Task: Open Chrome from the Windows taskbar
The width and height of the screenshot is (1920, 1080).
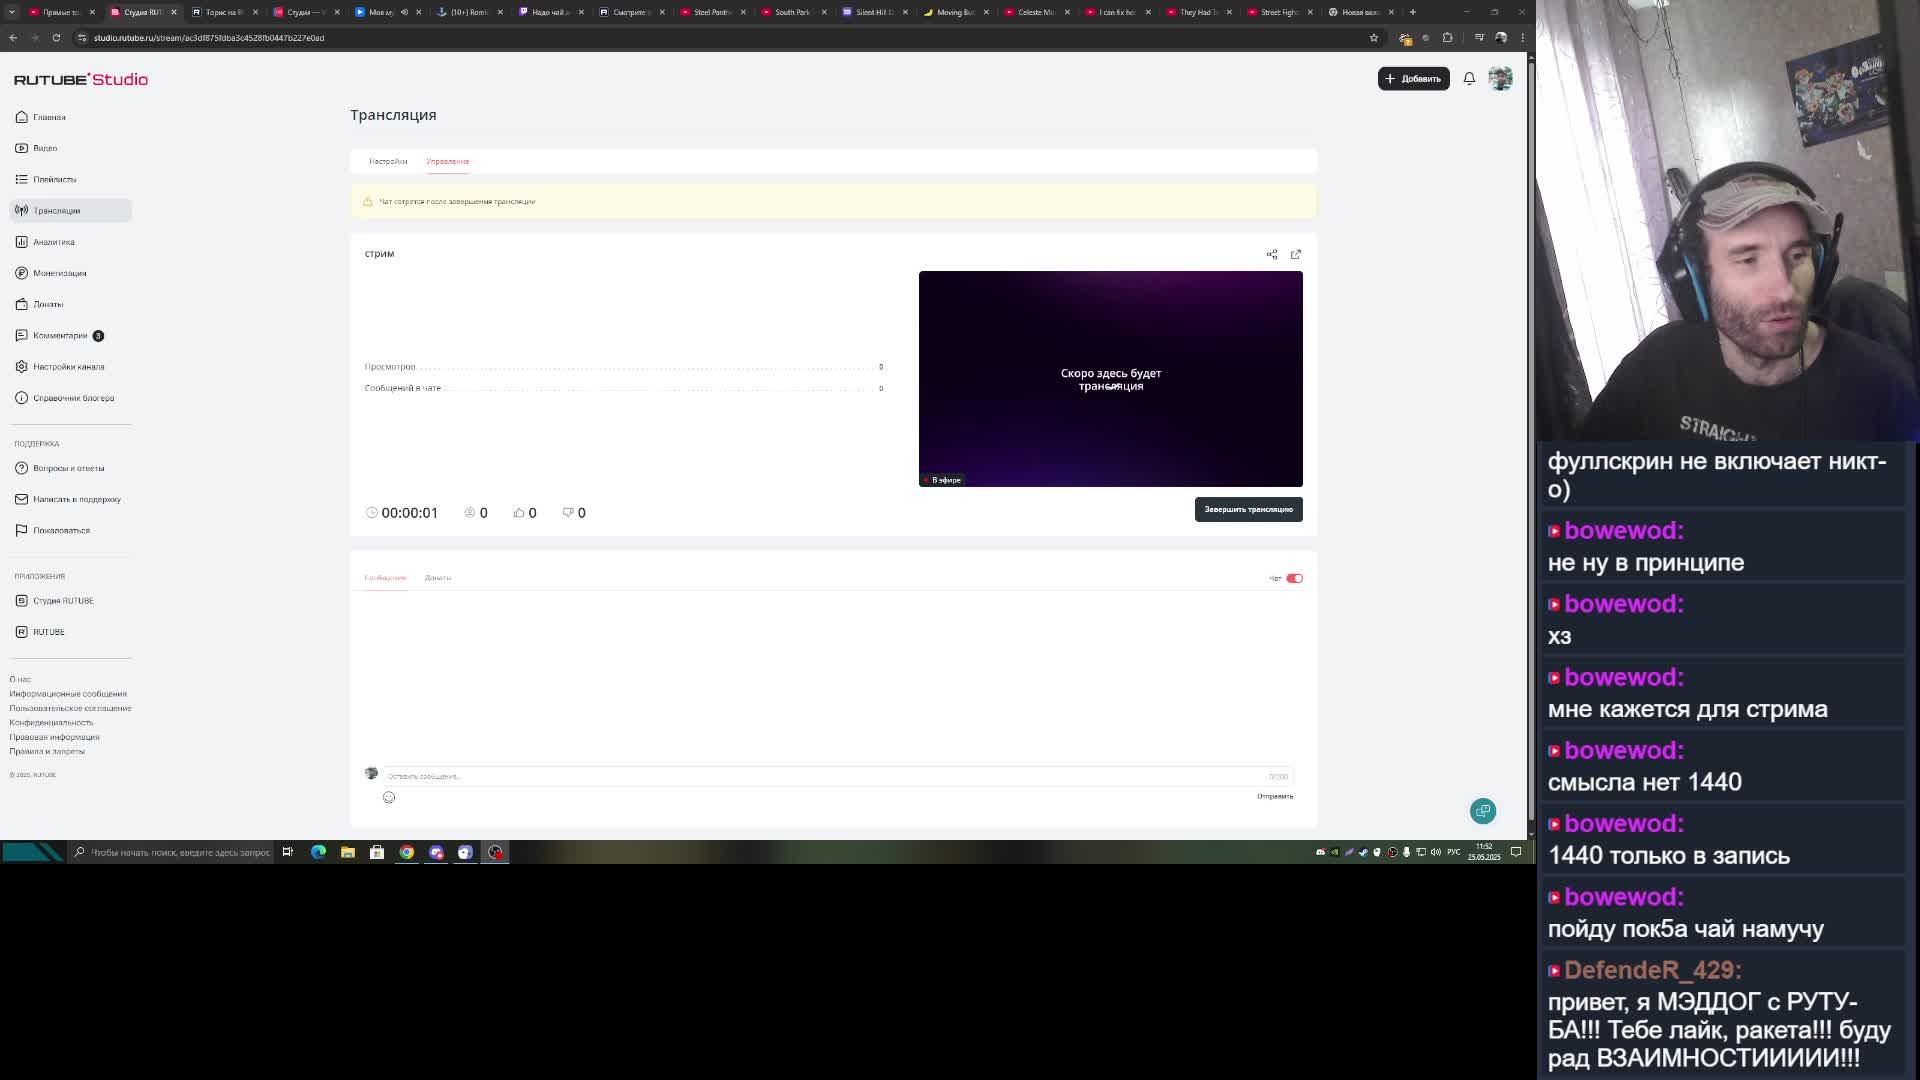Action: [407, 852]
